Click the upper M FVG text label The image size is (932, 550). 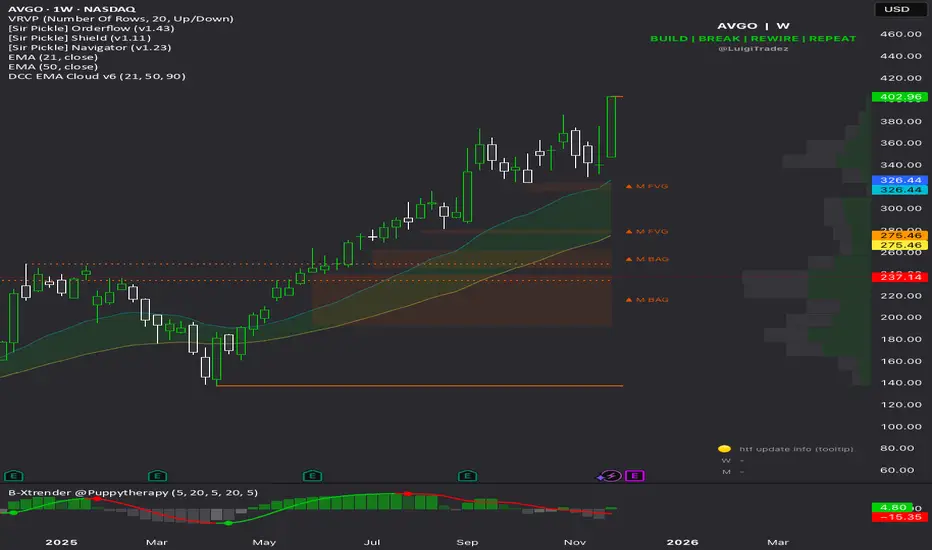(x=652, y=186)
